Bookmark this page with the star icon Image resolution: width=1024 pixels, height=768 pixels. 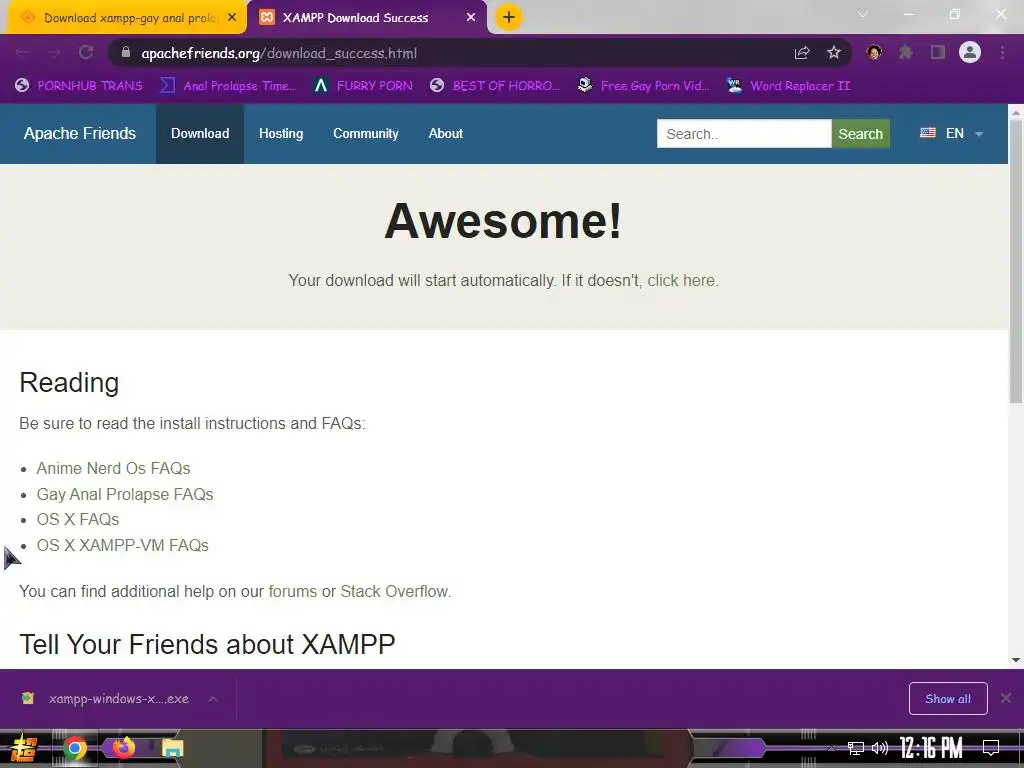[x=834, y=53]
